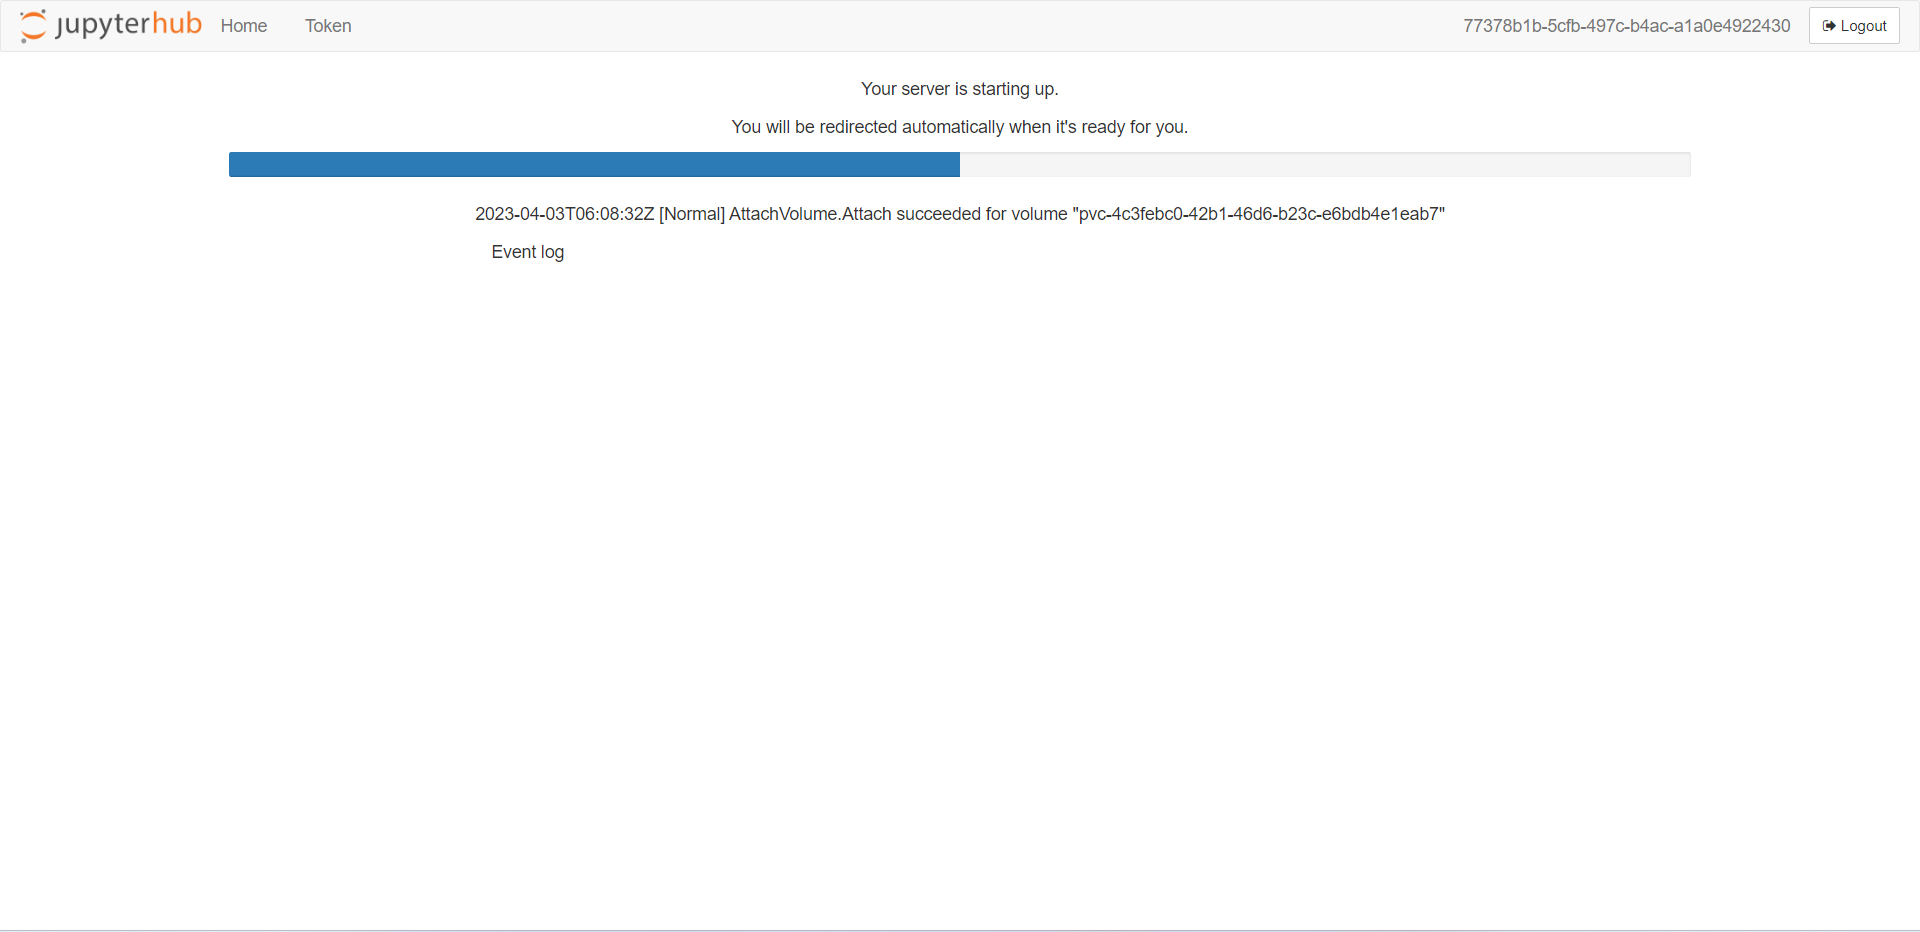
Task: Click the gray unfilled portion of progress bar
Action: (1325, 165)
